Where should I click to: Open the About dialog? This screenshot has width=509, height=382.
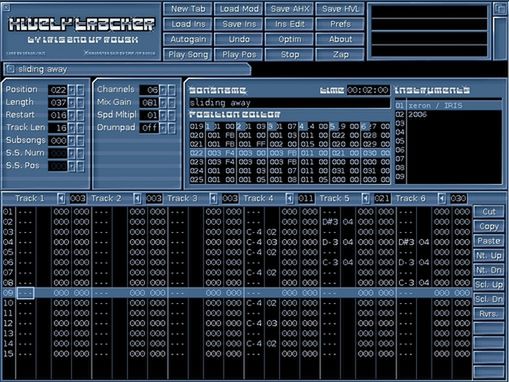340,39
